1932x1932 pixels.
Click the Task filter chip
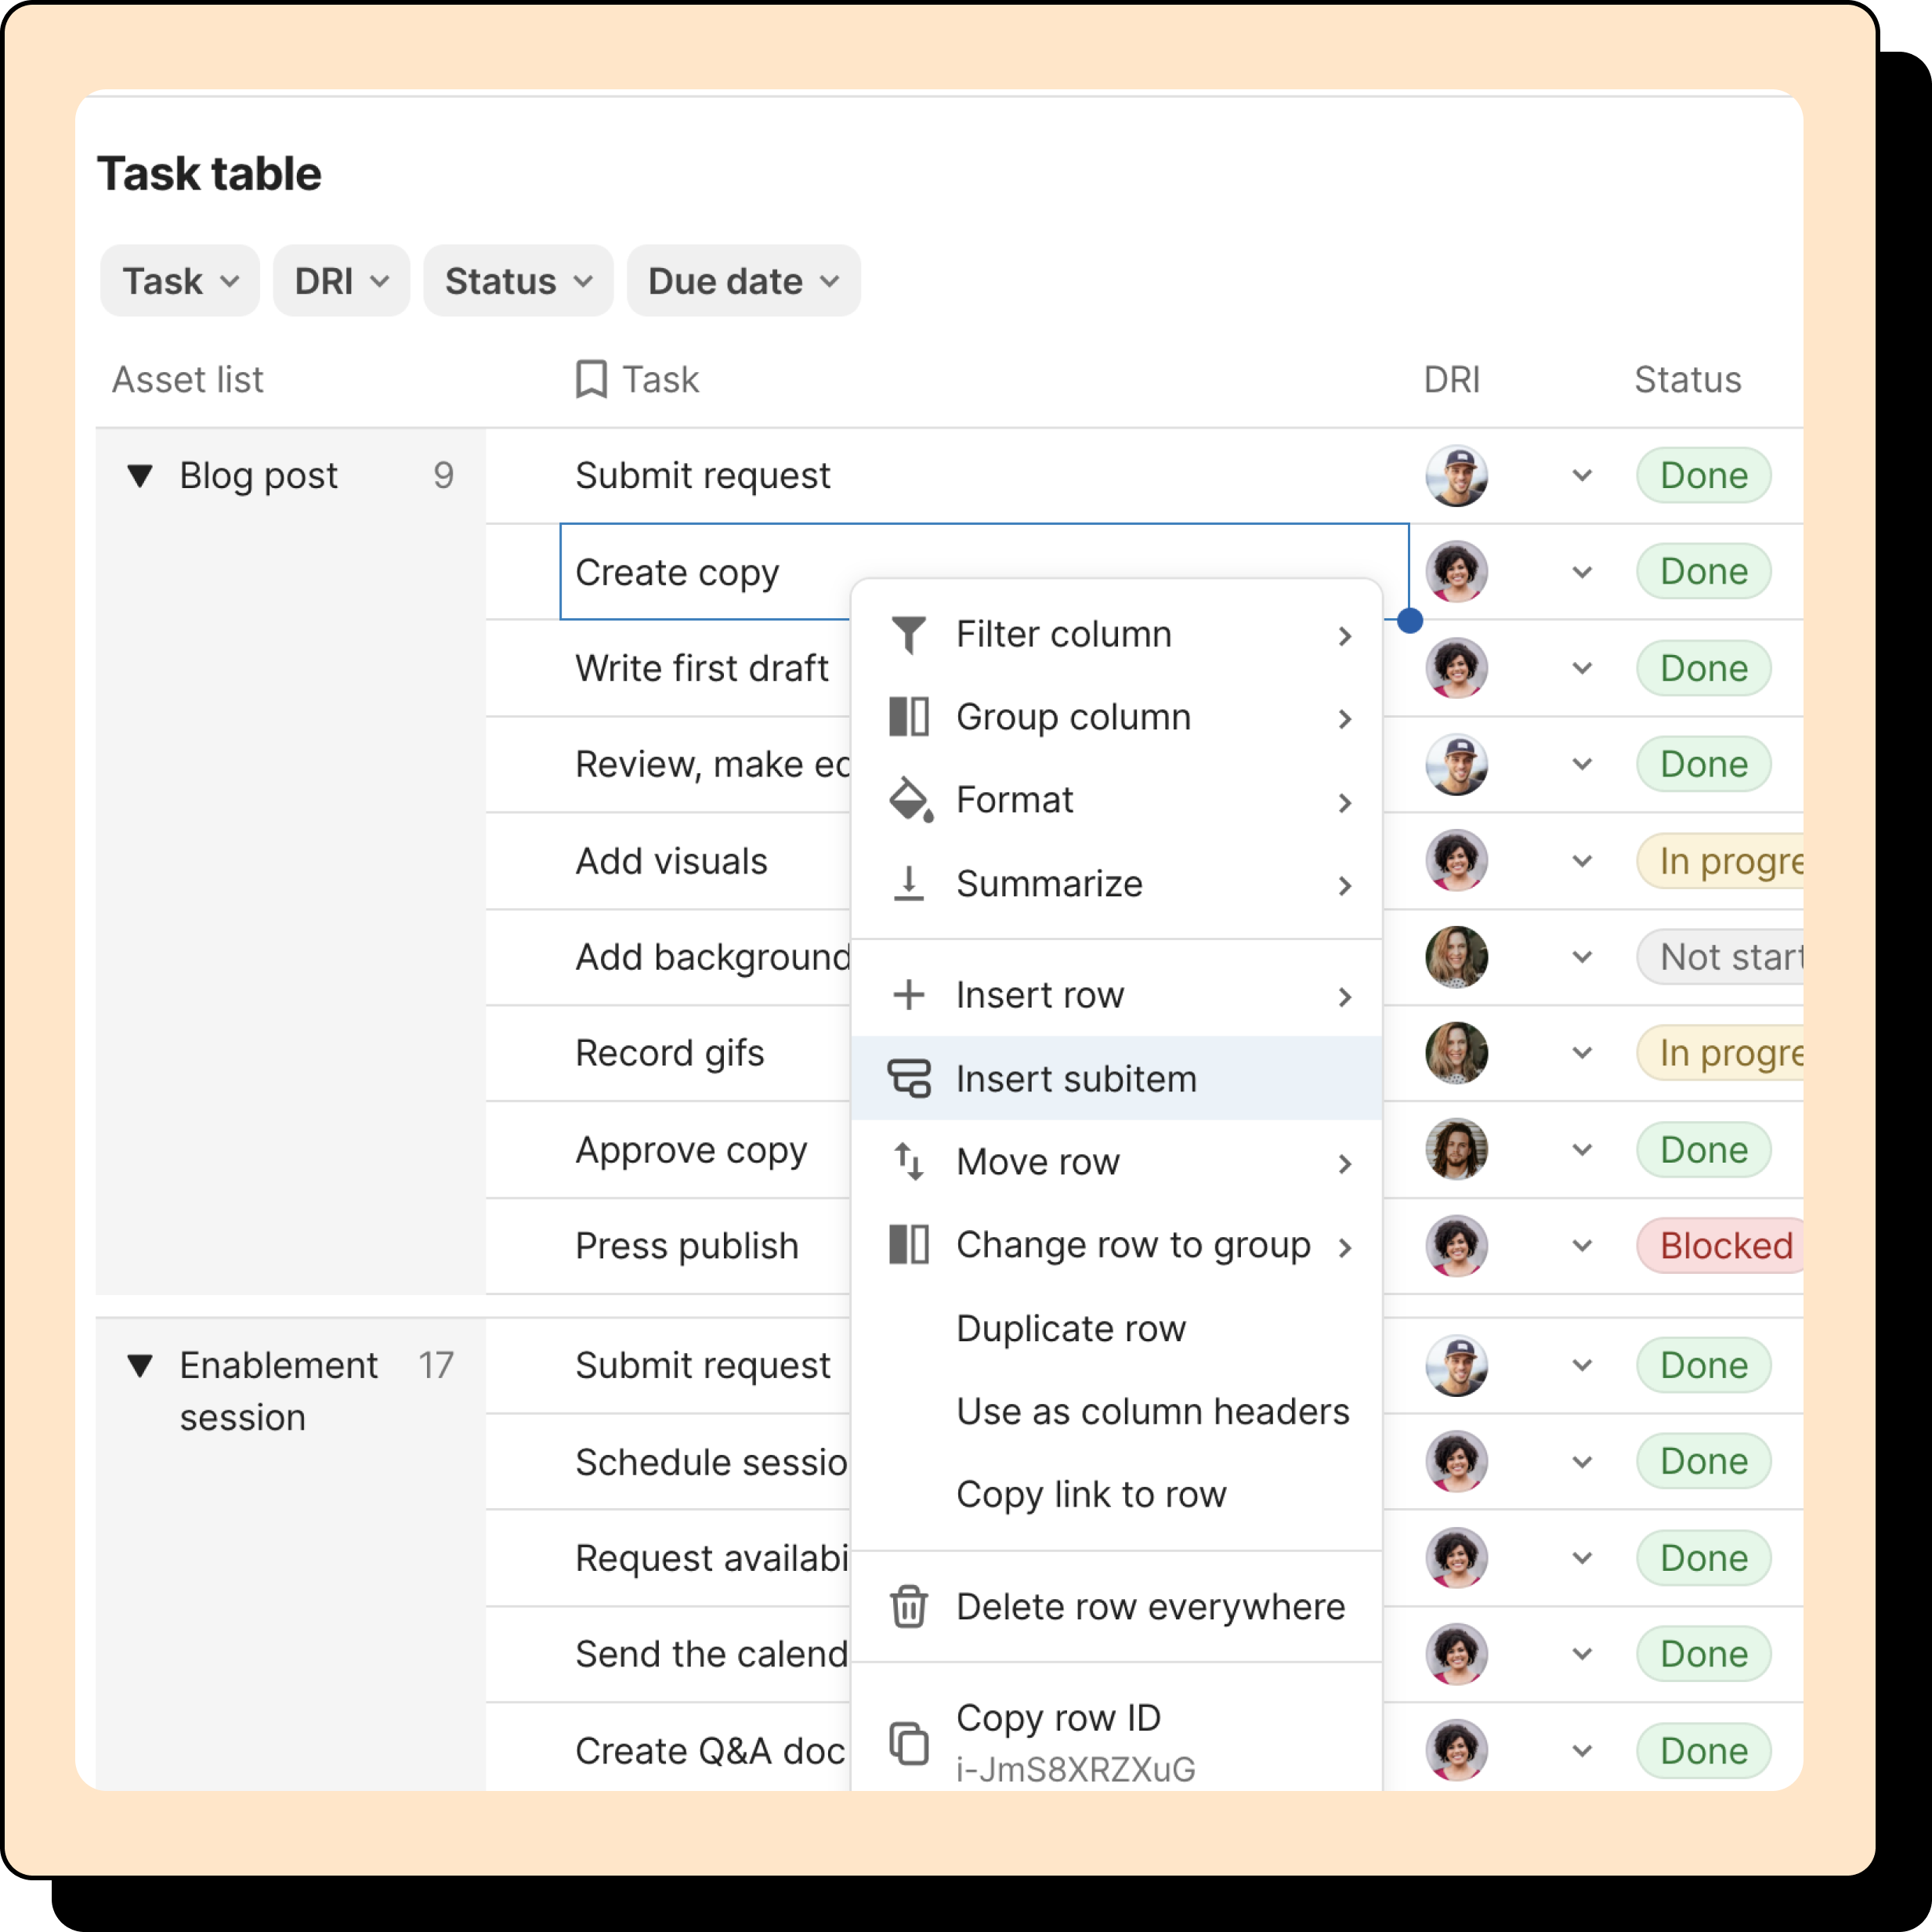click(x=180, y=281)
